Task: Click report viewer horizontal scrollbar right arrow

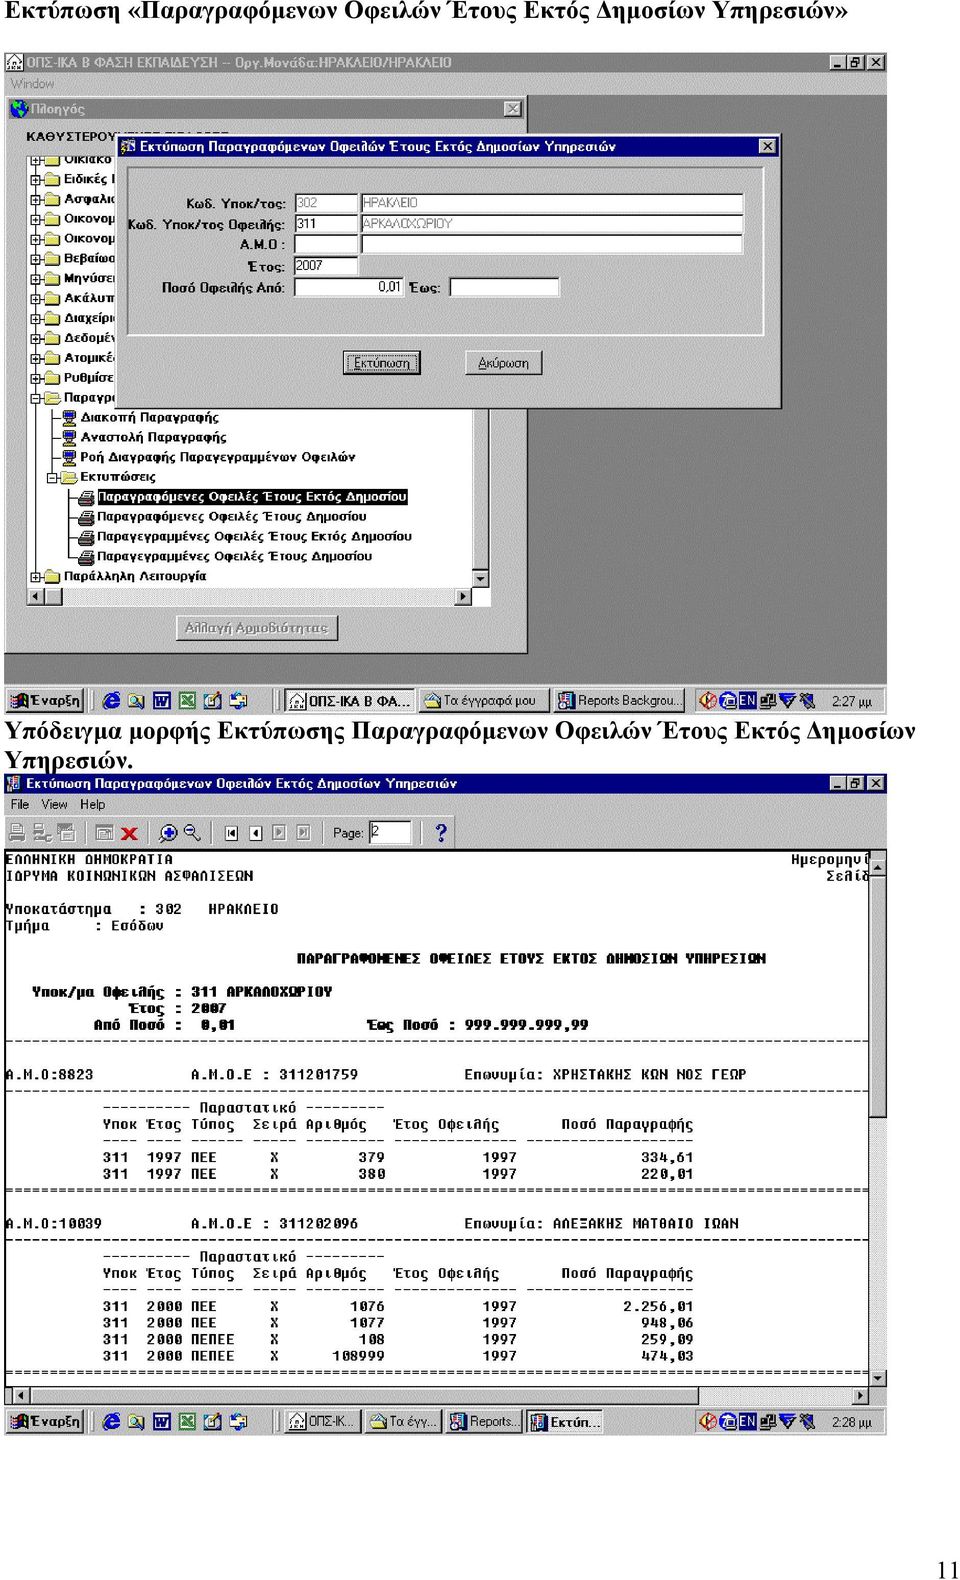Action: point(862,1395)
